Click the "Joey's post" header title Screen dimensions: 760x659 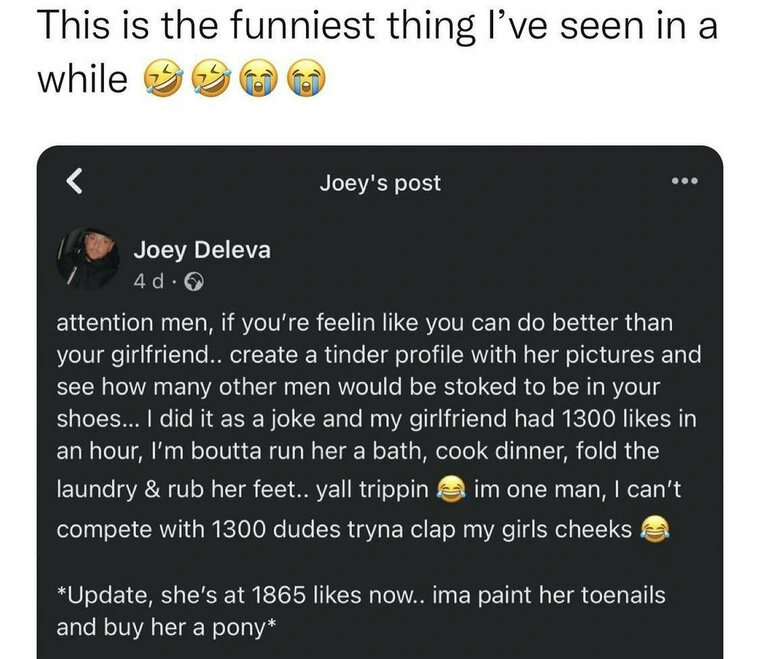(x=380, y=183)
